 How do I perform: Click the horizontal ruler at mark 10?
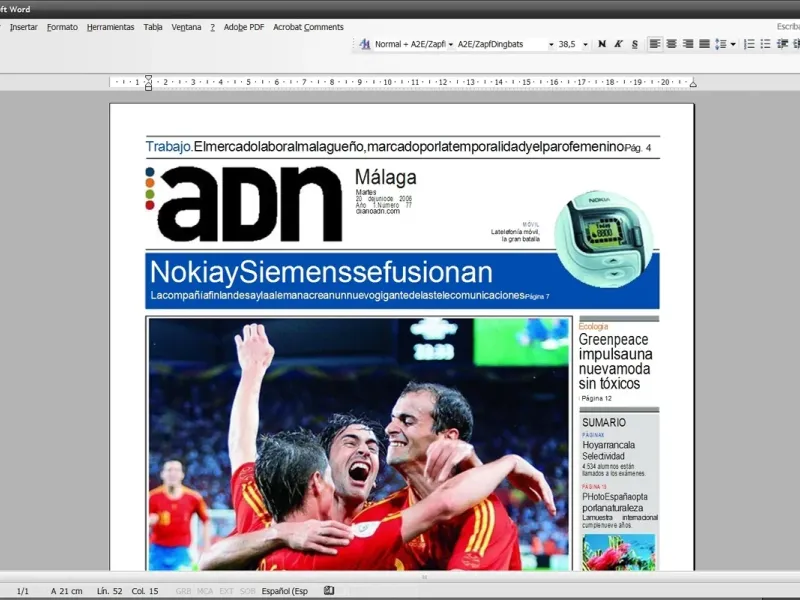click(x=387, y=82)
